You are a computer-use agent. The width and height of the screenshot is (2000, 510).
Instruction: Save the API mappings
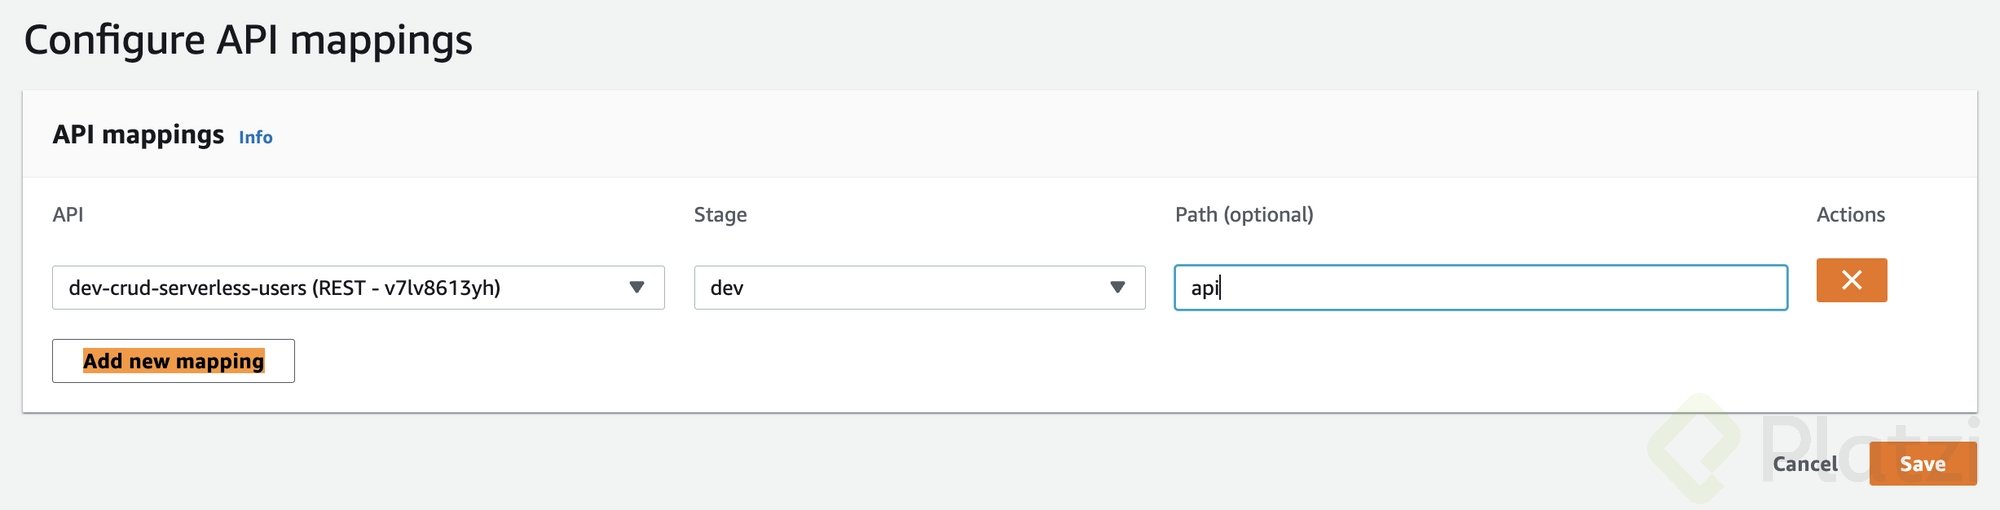pyautogui.click(x=1923, y=464)
